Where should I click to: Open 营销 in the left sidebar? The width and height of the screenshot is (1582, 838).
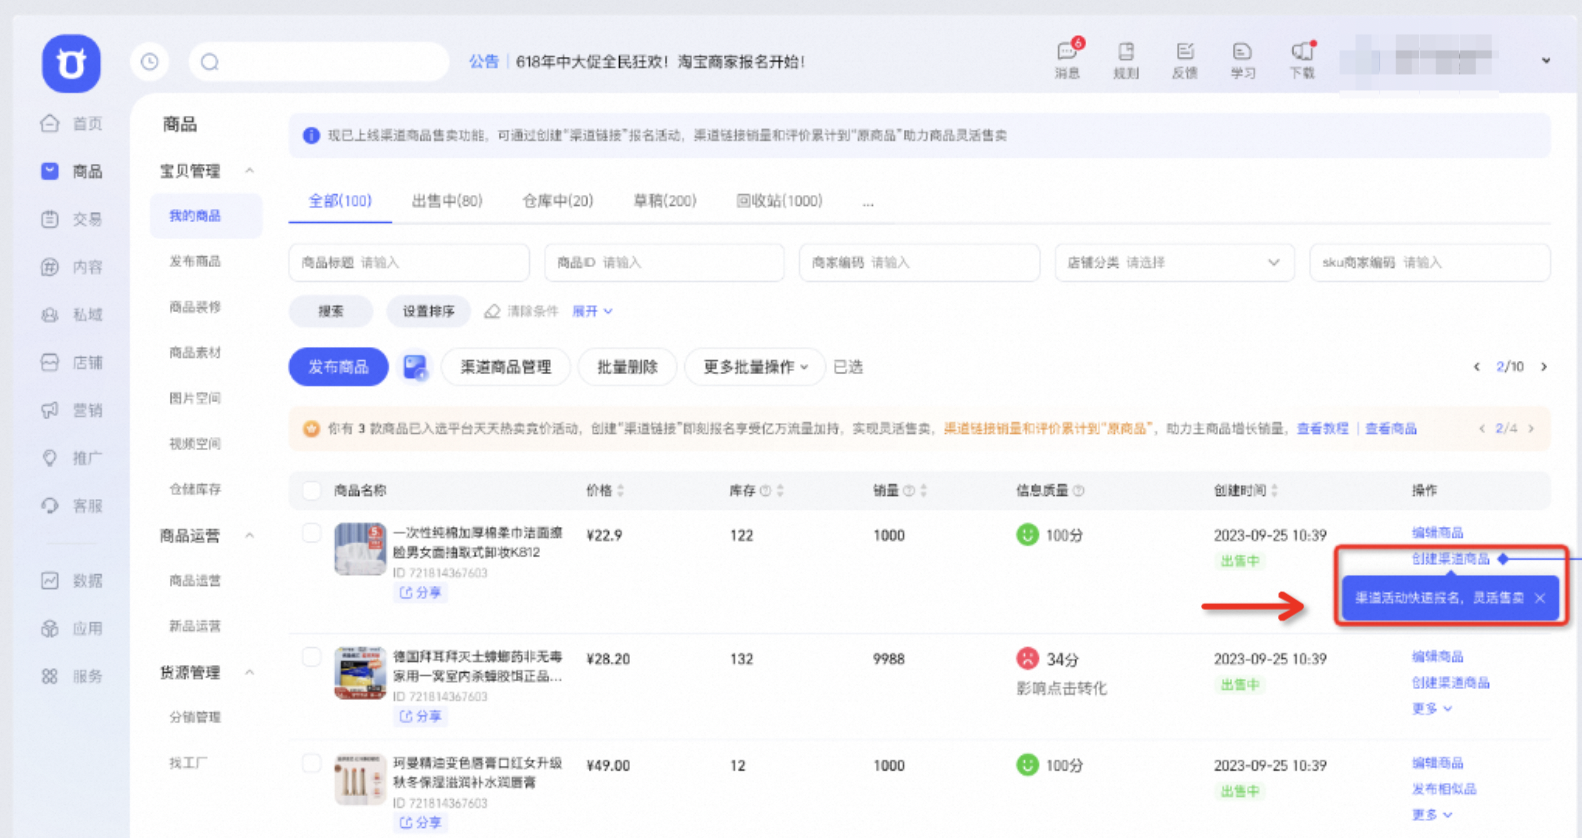coord(72,410)
